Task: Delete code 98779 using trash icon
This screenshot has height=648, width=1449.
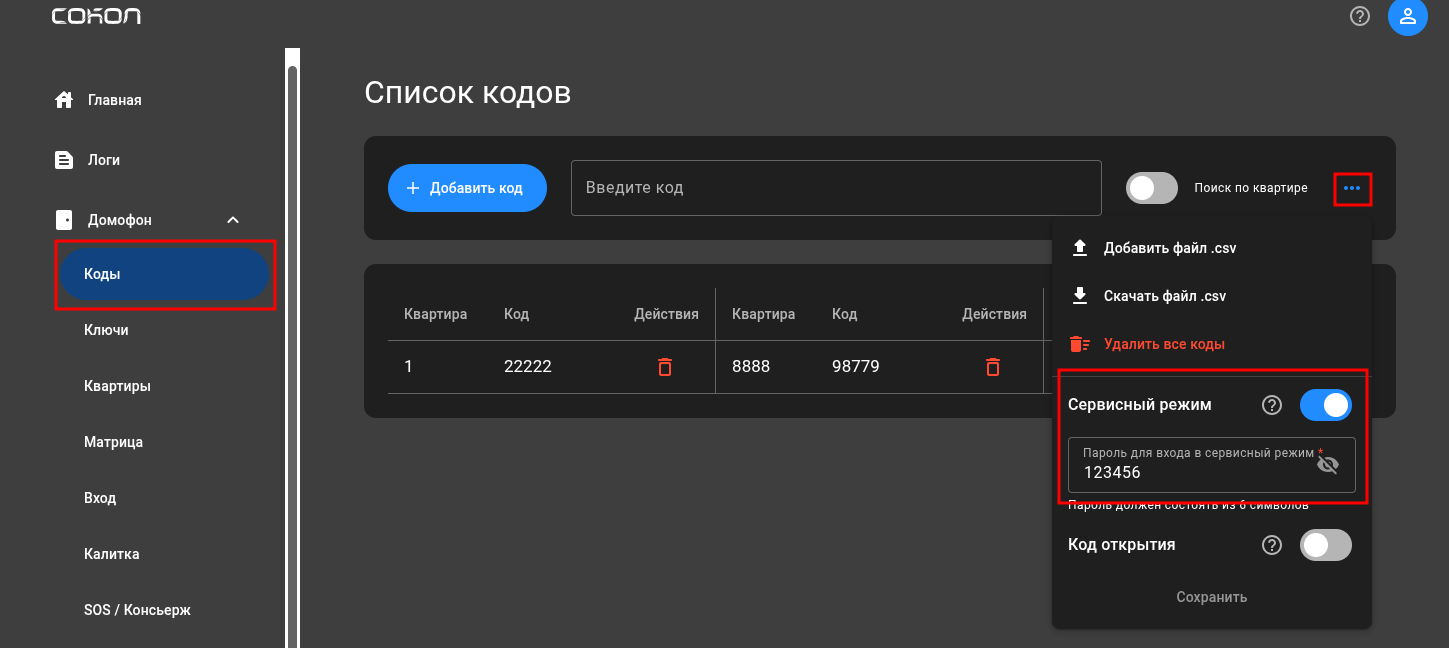Action: (x=993, y=367)
